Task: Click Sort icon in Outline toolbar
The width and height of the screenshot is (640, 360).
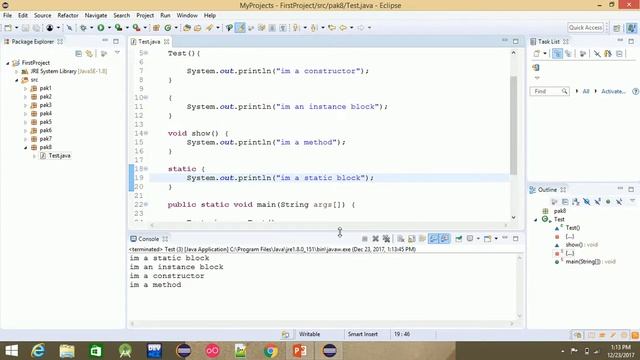Action: click(x=576, y=202)
